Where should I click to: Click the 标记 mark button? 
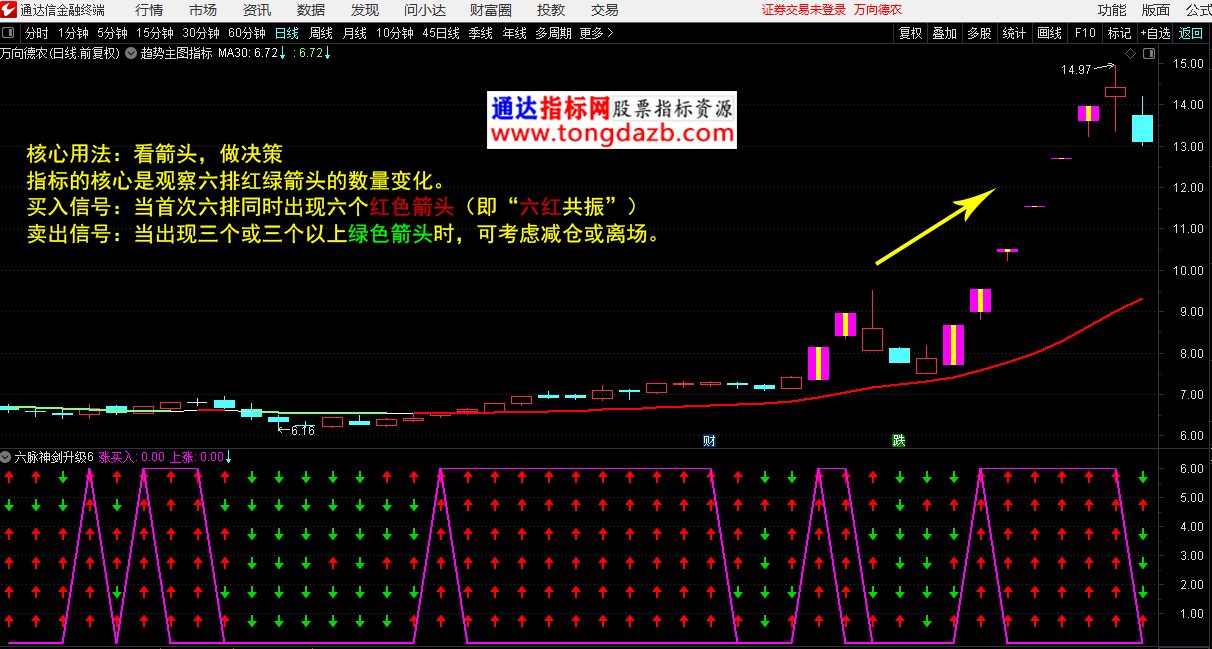pyautogui.click(x=1119, y=33)
